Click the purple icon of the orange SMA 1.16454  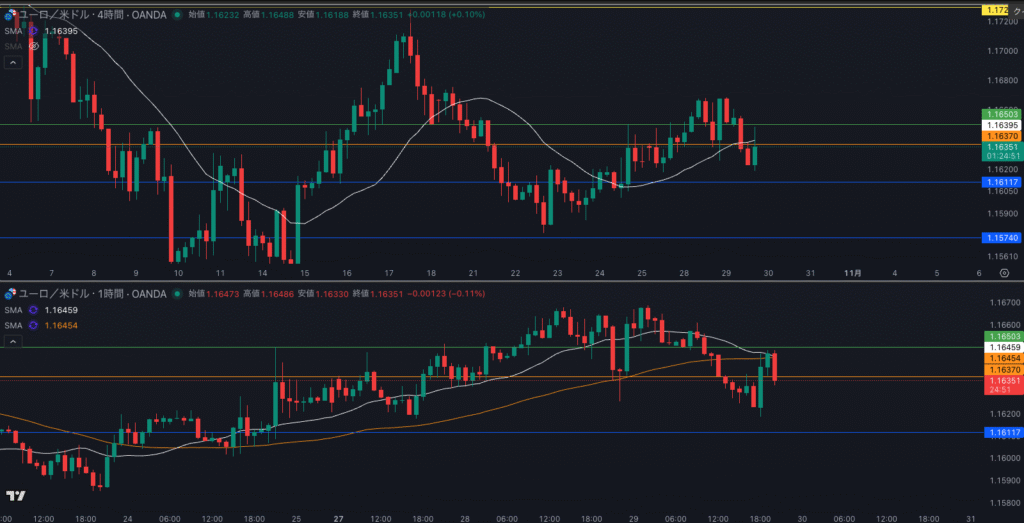pos(34,325)
